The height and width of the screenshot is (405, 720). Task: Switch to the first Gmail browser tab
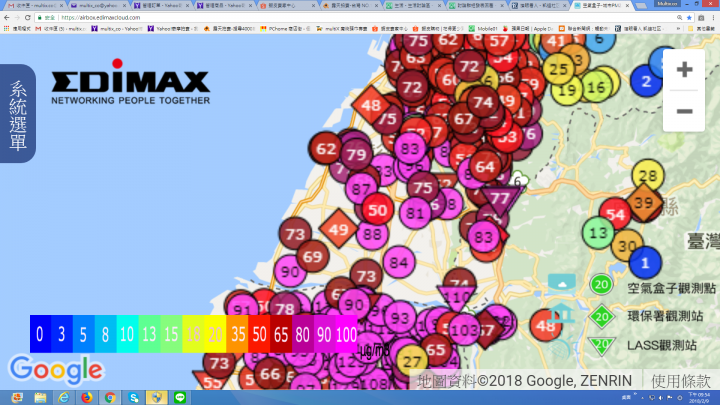click(34, 6)
